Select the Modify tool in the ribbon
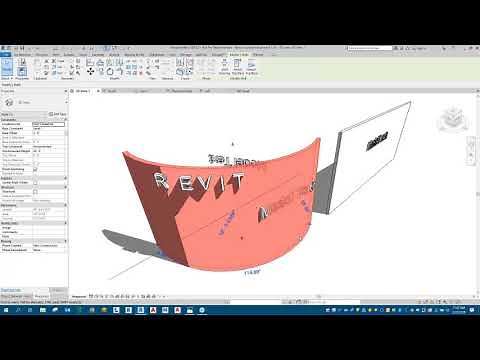This screenshot has width=480, height=360. coord(7,68)
